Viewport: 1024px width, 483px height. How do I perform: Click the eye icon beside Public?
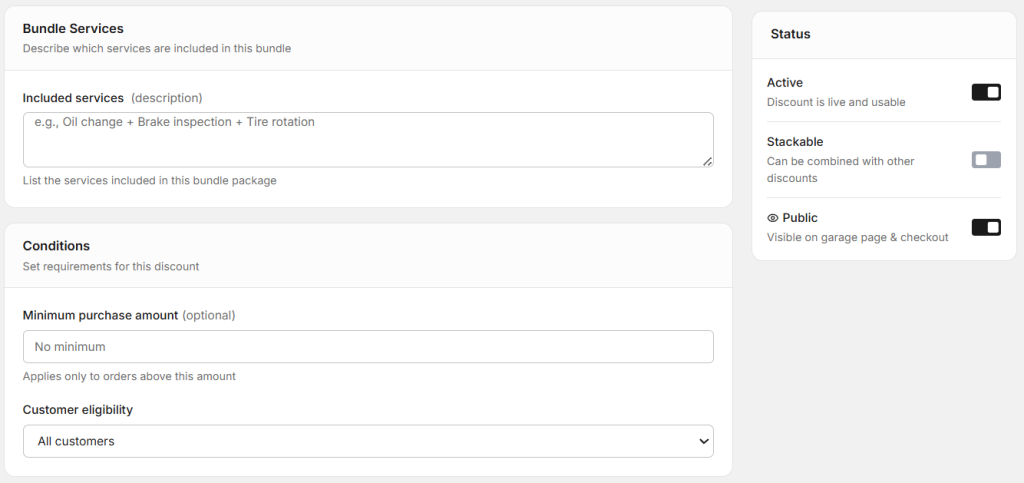click(773, 218)
